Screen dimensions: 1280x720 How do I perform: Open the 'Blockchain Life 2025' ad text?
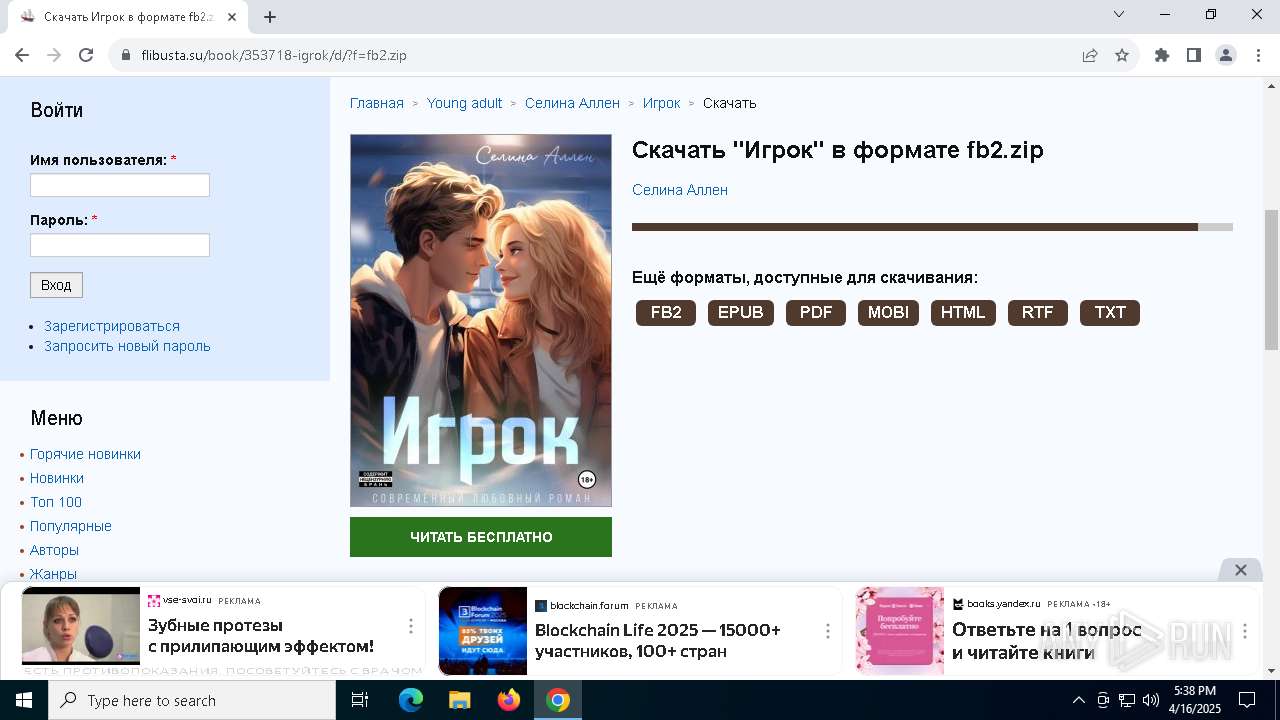click(658, 641)
